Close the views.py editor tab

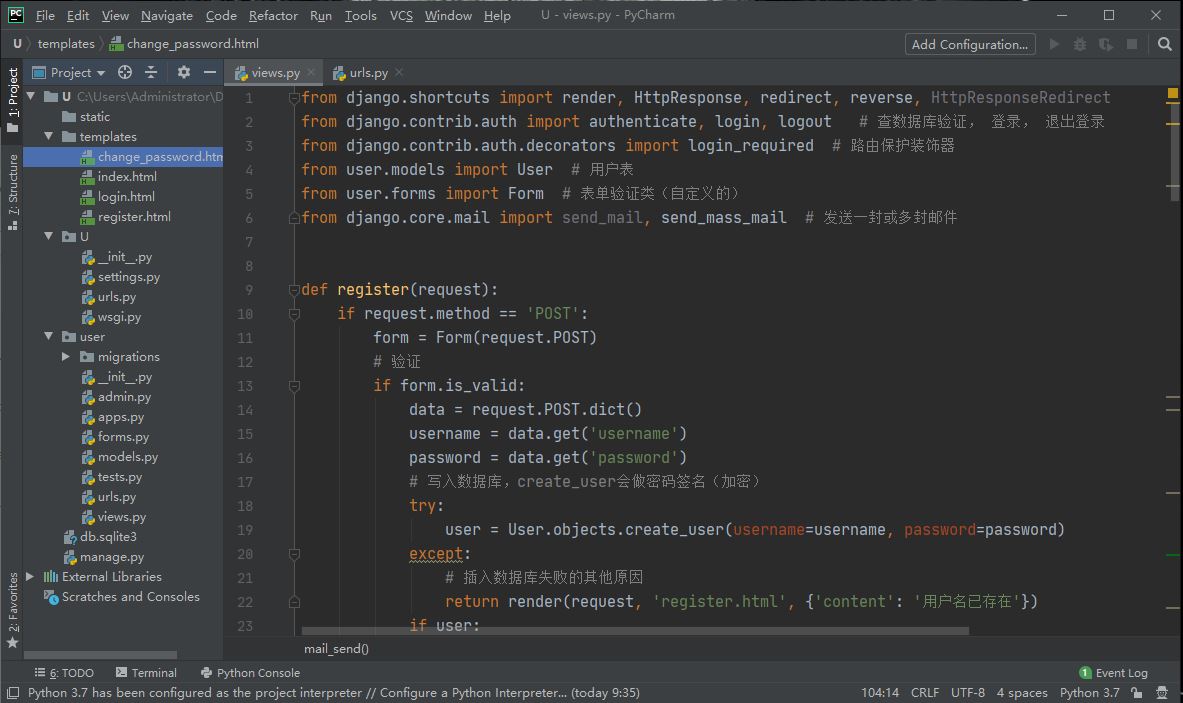(311, 72)
